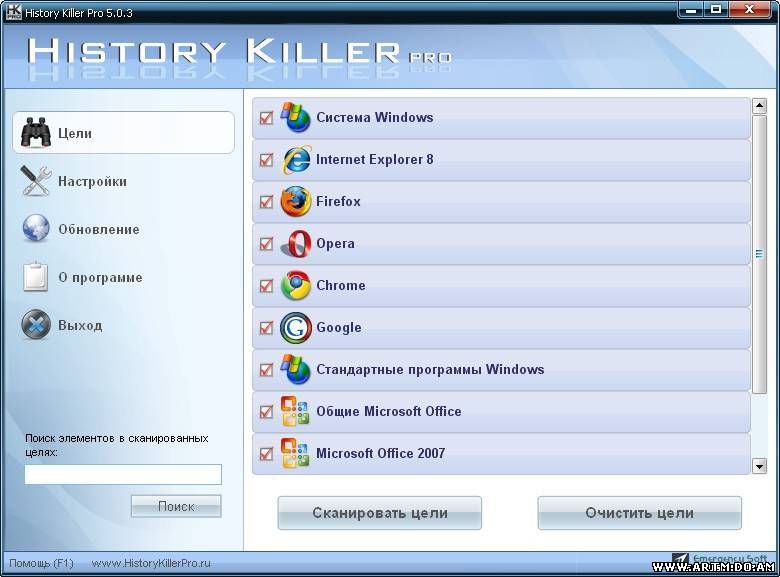The height and width of the screenshot is (577, 780).
Task: Click the round X icon for Выход
Action: coord(36,325)
